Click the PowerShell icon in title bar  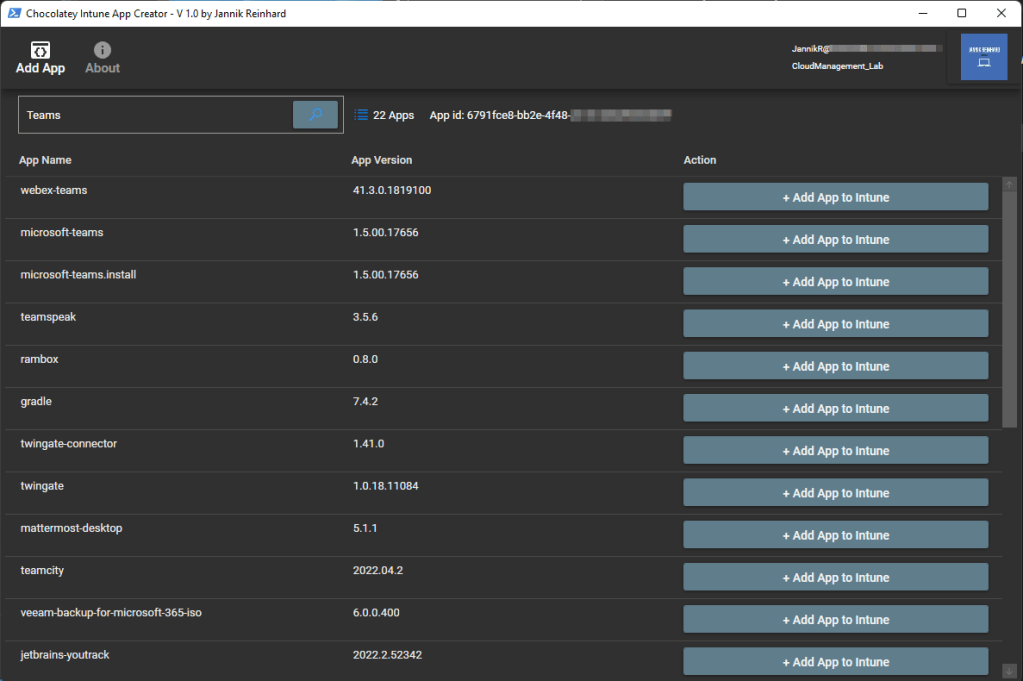(16, 13)
